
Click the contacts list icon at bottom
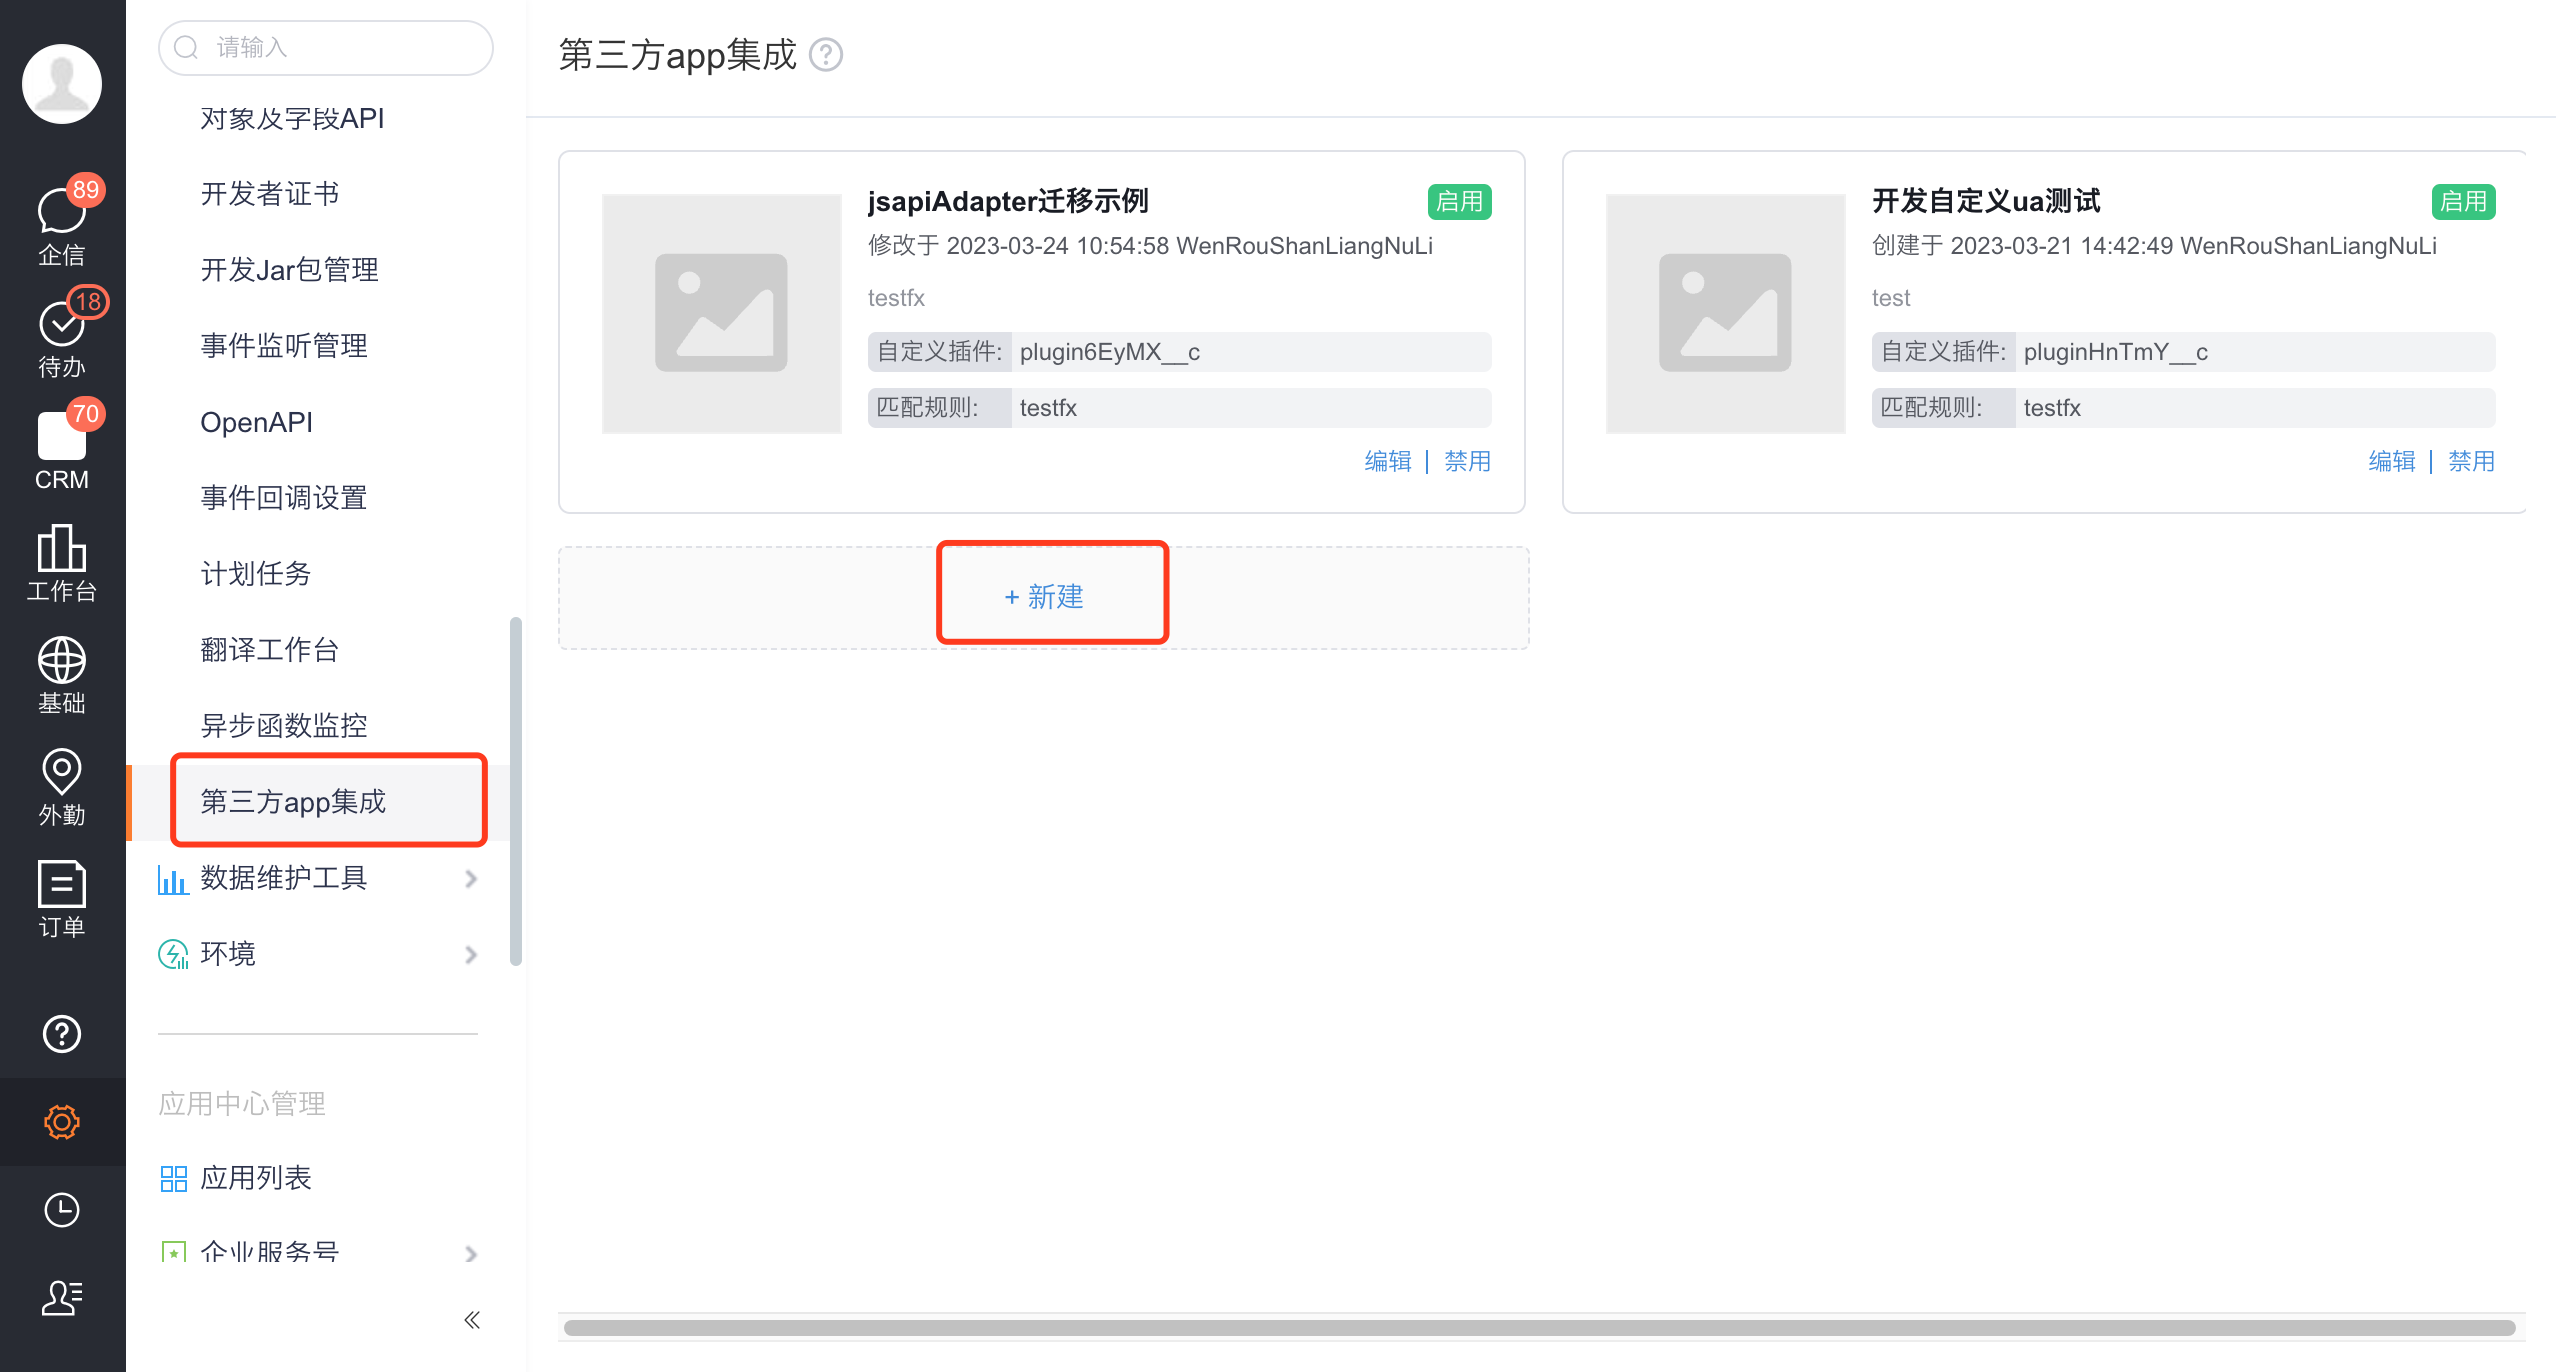[x=62, y=1298]
